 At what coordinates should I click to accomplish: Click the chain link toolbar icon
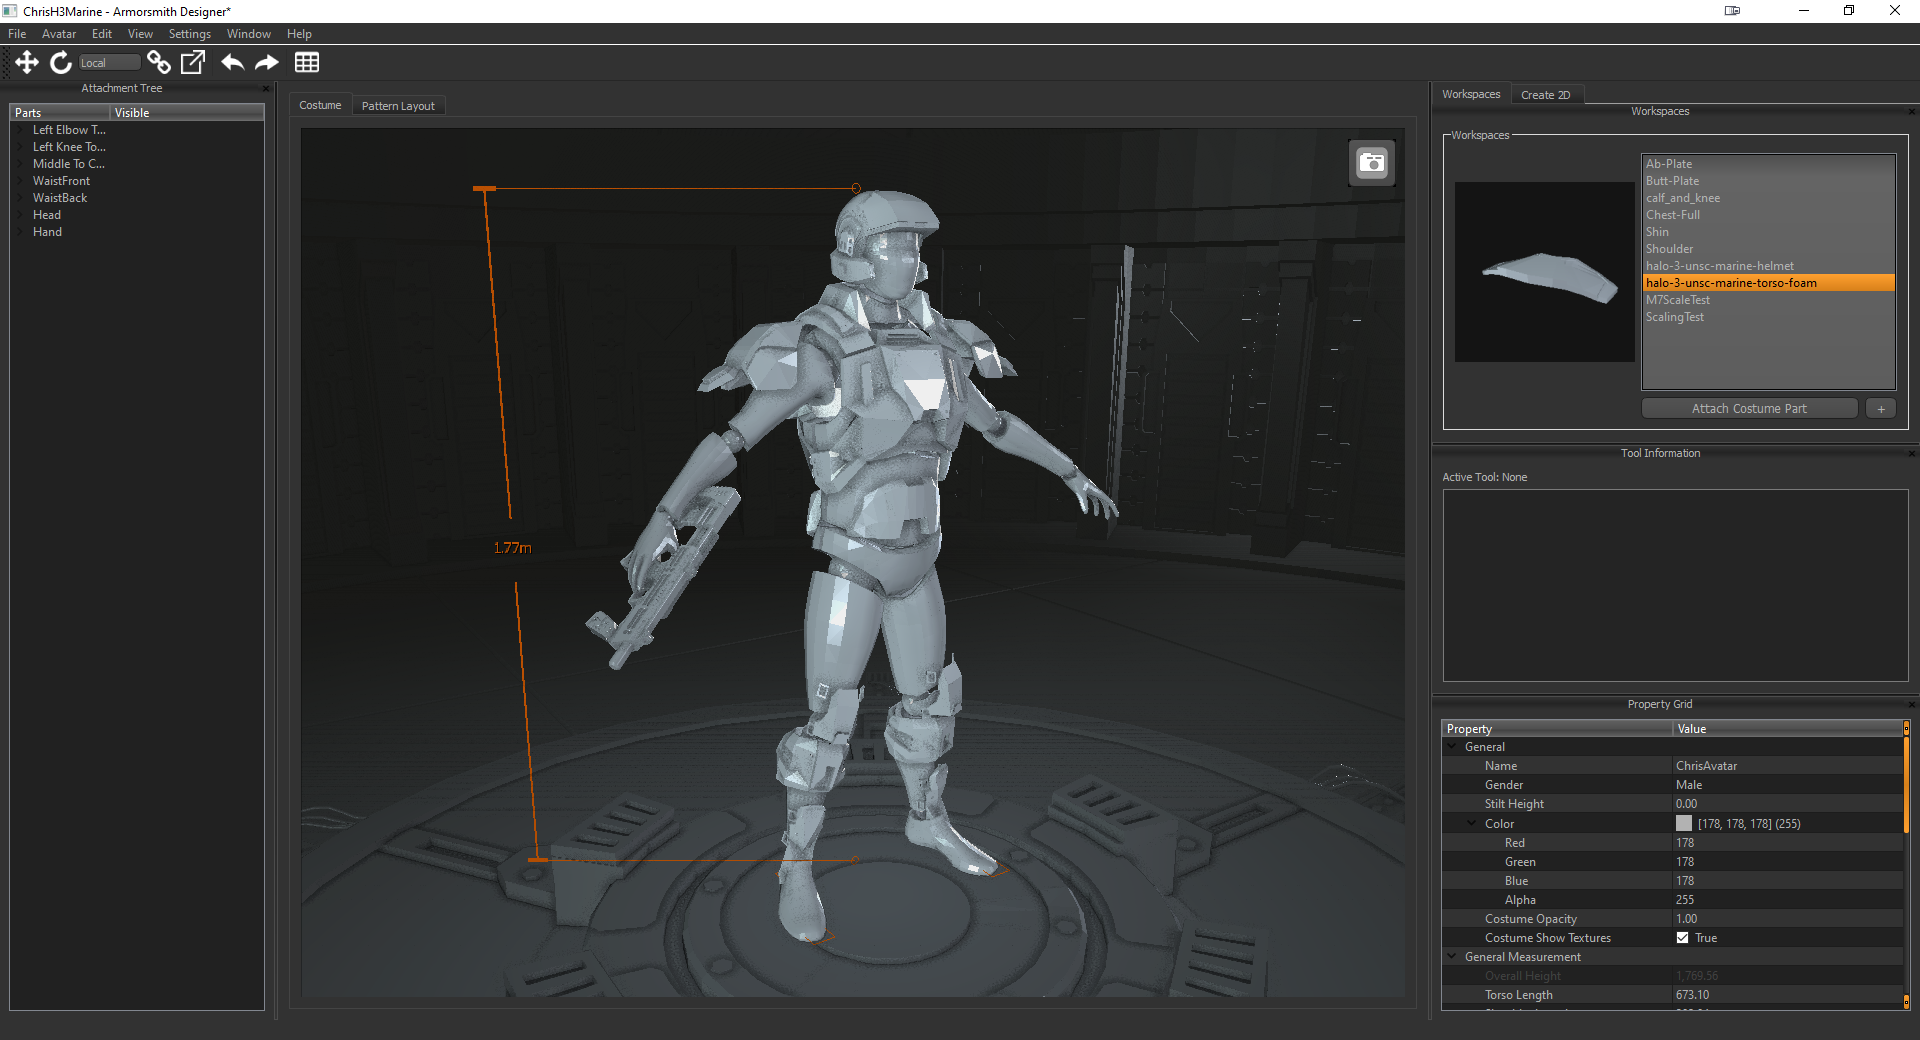click(x=158, y=62)
